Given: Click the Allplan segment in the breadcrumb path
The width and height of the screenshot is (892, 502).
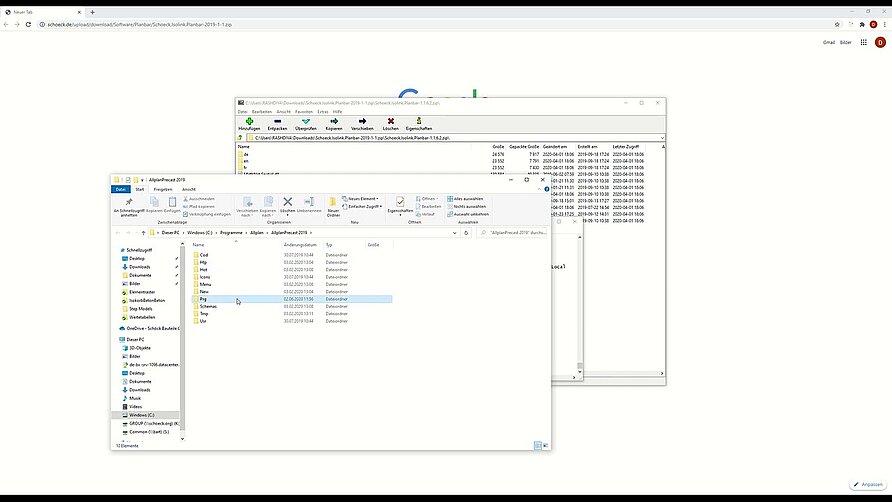Looking at the screenshot, I should click(x=257, y=232).
